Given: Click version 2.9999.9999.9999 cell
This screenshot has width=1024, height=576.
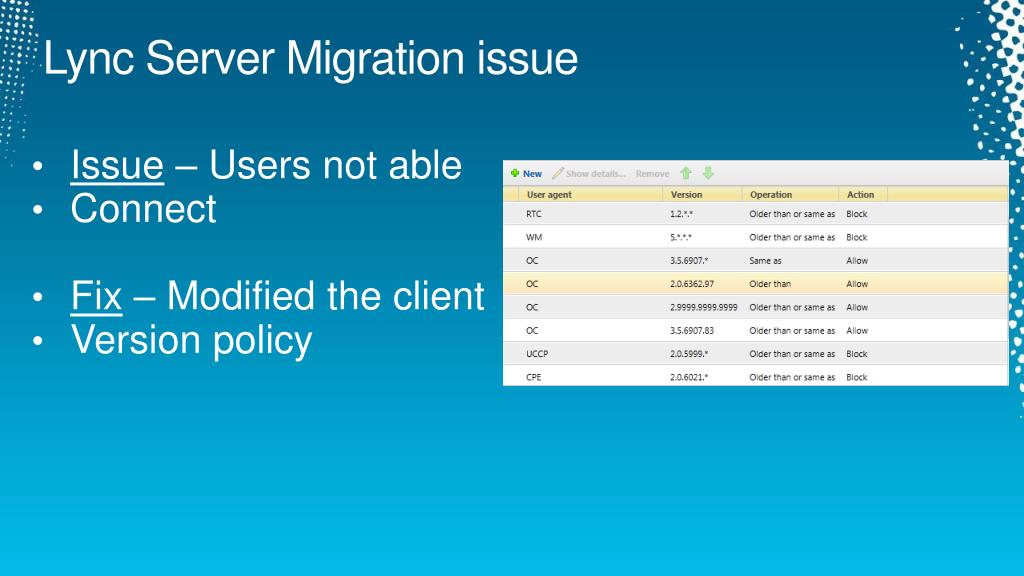Looking at the screenshot, I should click(703, 308).
